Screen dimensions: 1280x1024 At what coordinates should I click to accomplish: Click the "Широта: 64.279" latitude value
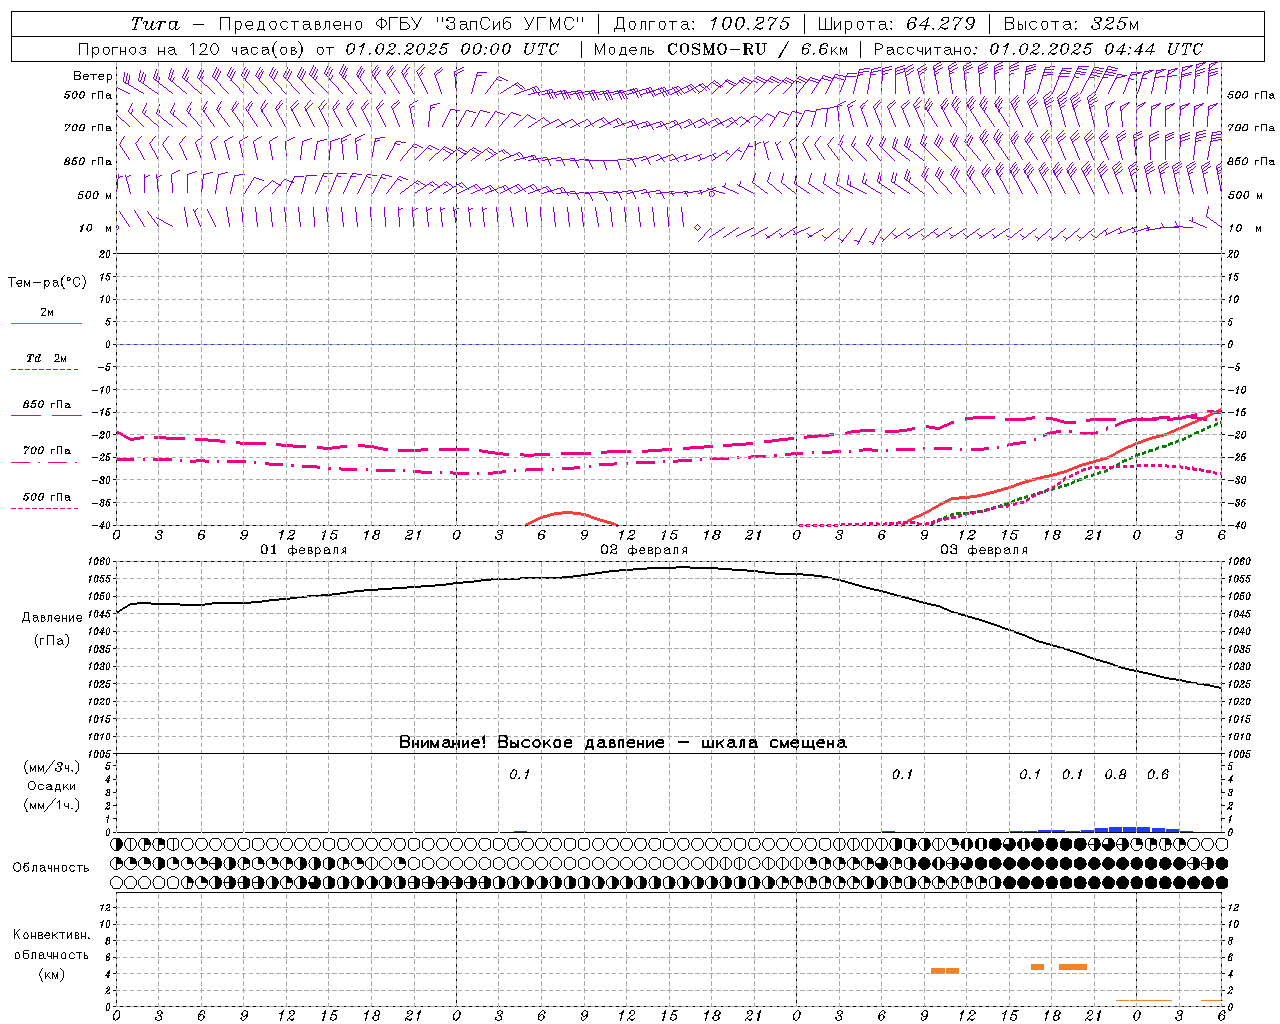(894, 24)
